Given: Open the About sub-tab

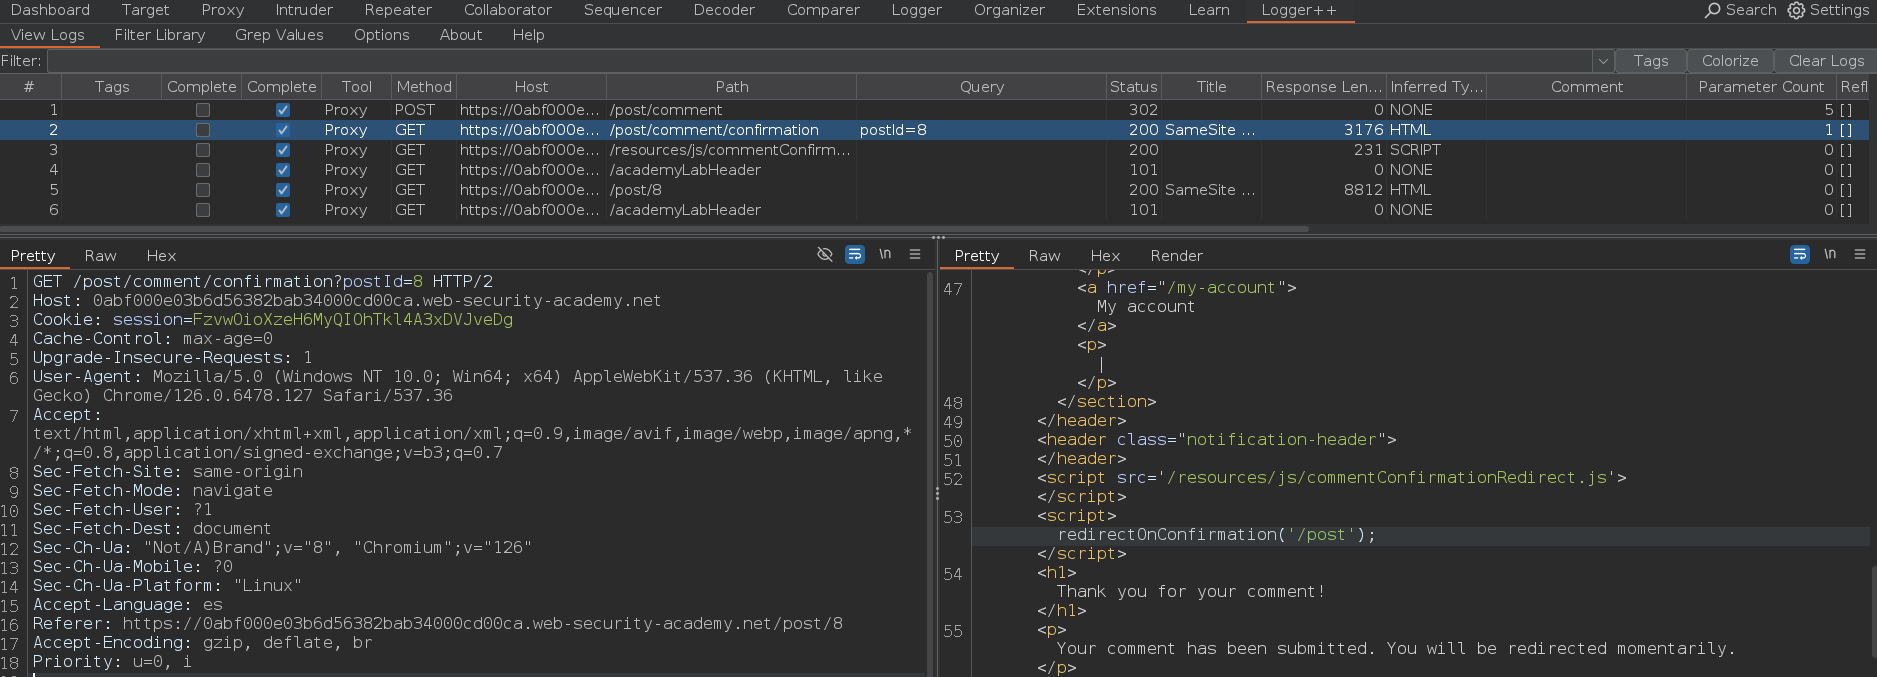Looking at the screenshot, I should point(461,35).
